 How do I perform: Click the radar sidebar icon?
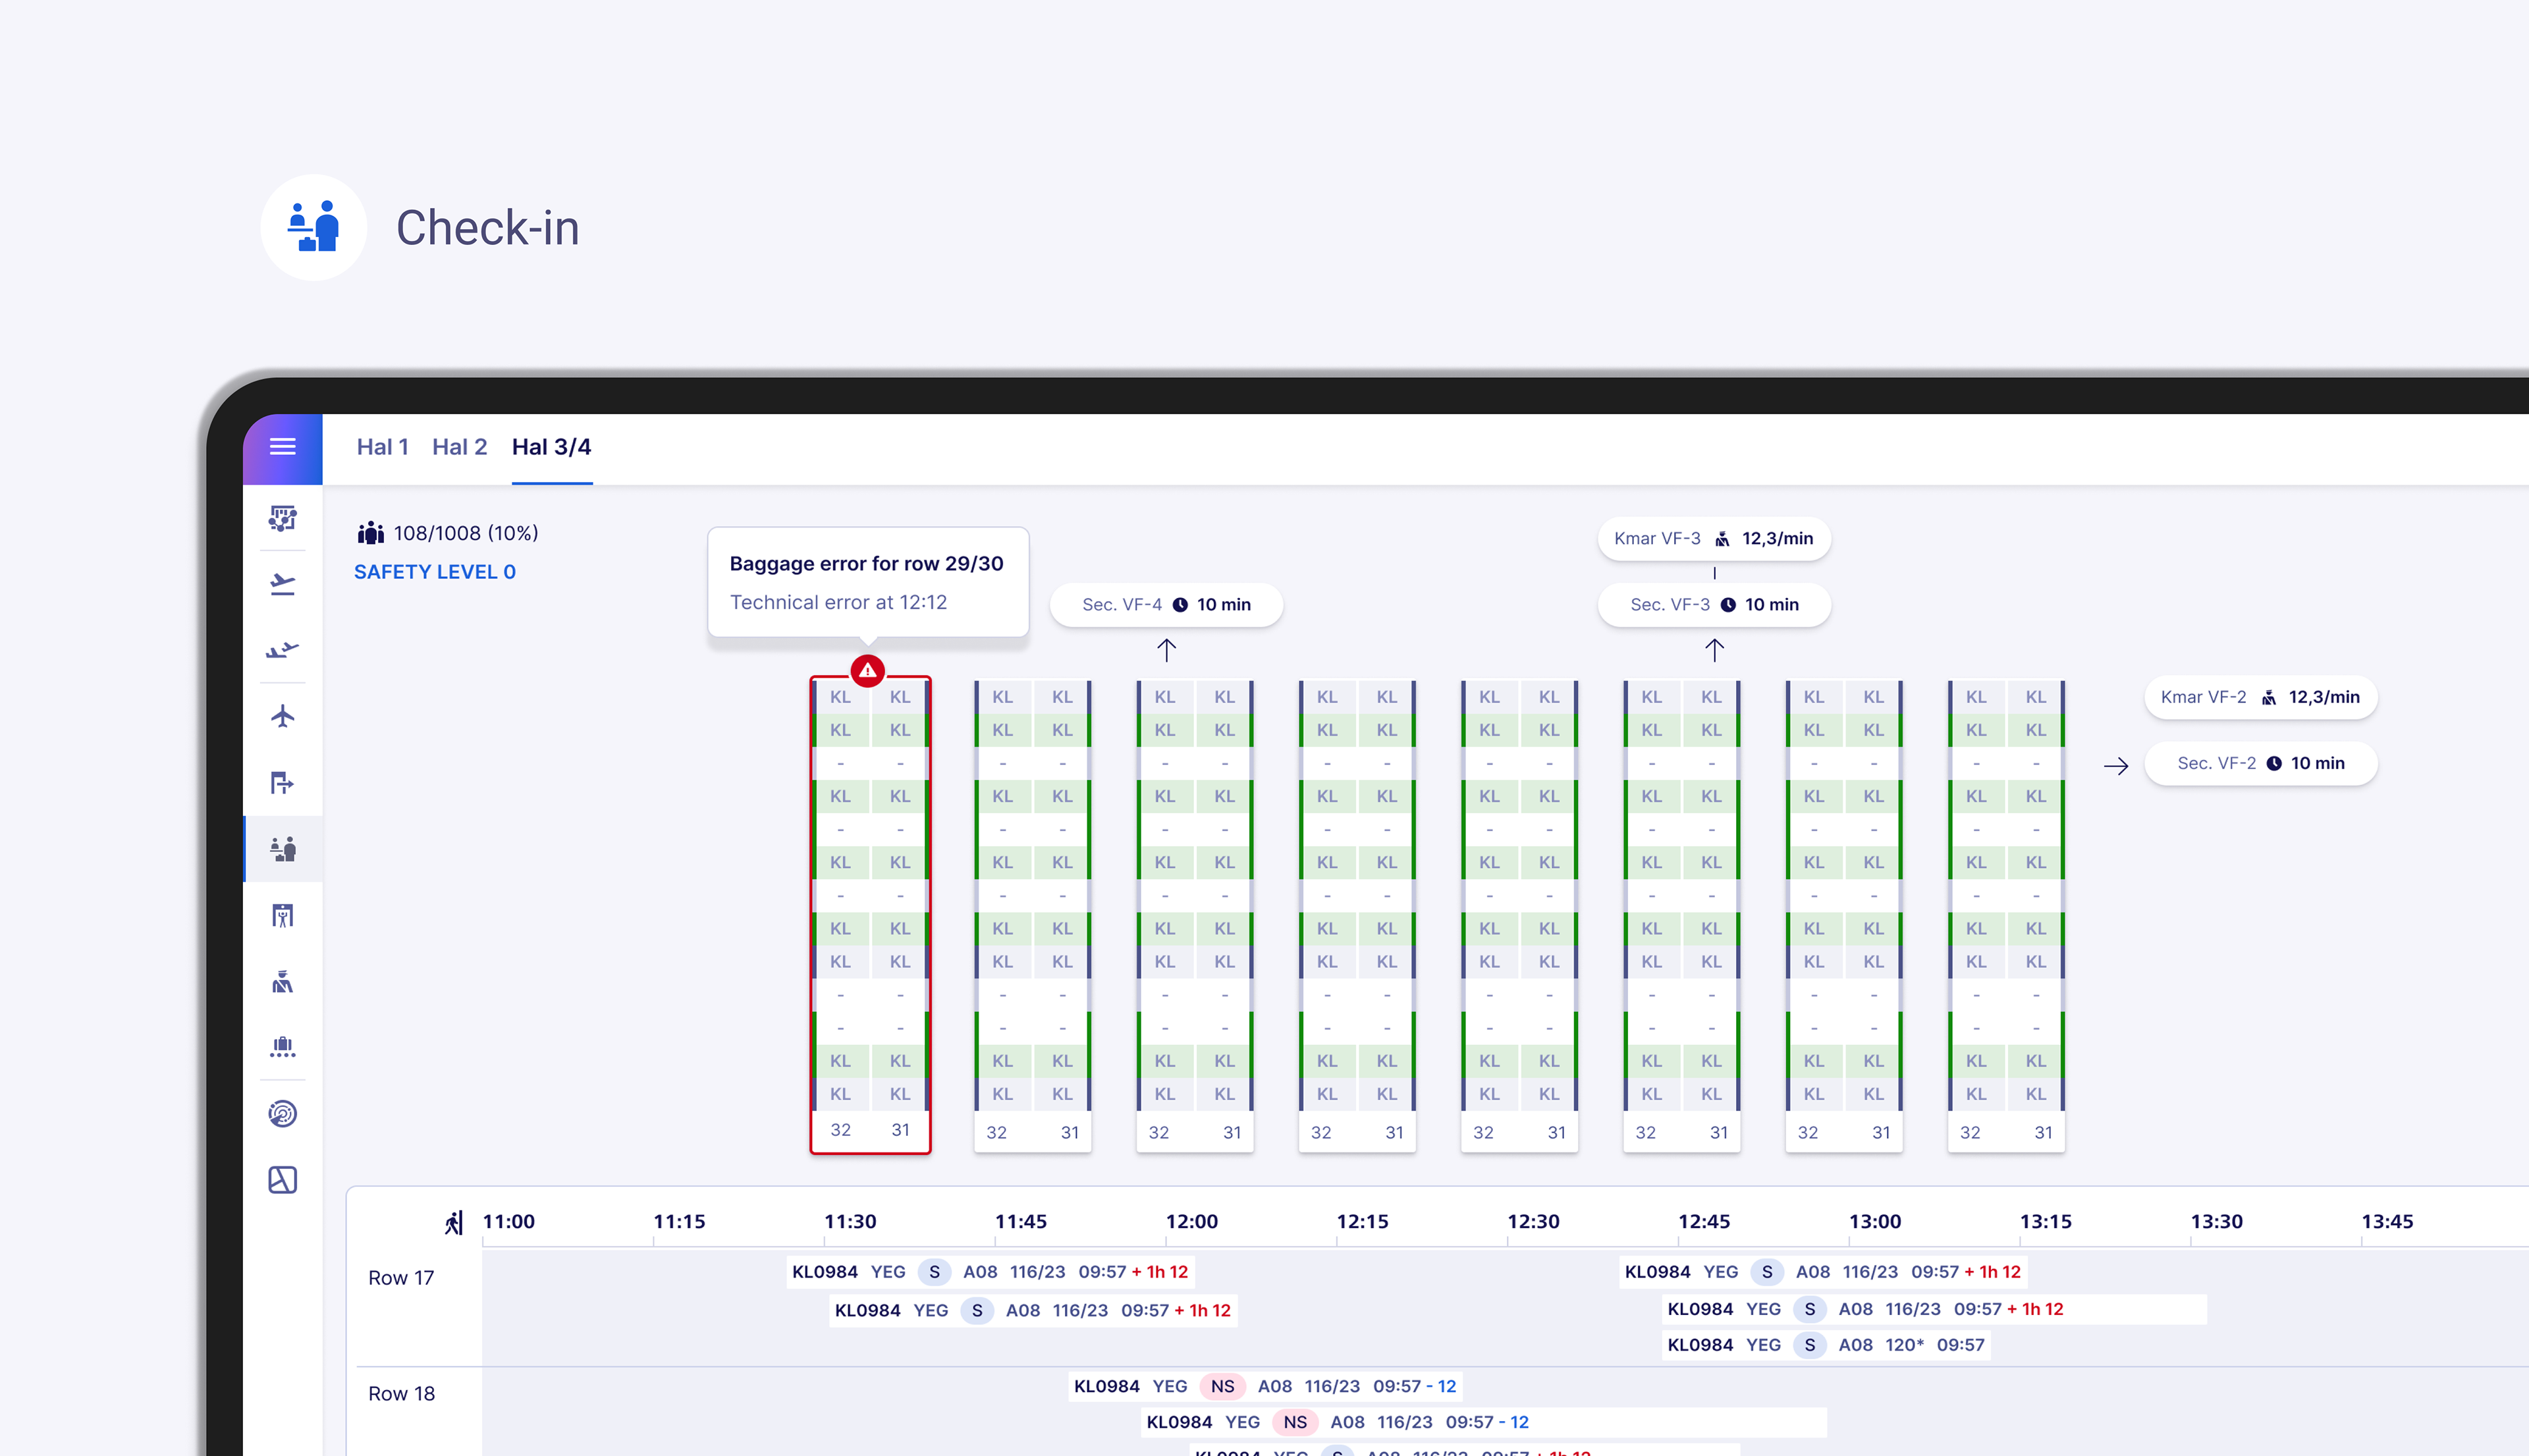[x=282, y=1114]
